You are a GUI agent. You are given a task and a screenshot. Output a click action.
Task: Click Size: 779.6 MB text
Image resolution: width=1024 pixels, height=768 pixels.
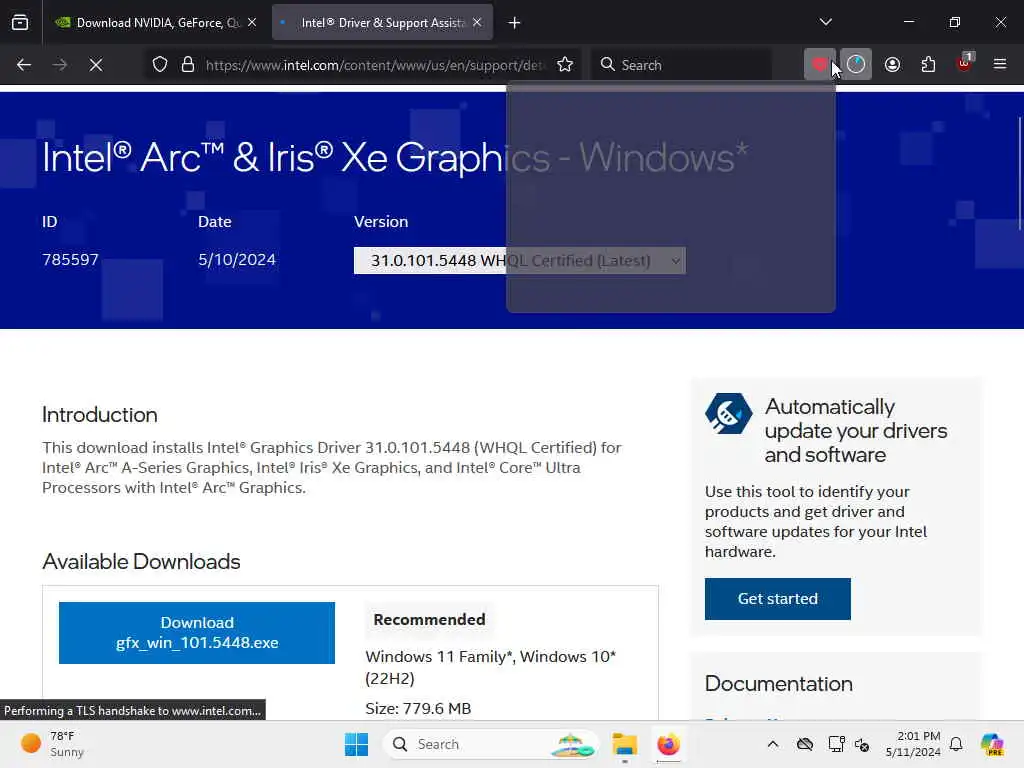[x=418, y=709]
